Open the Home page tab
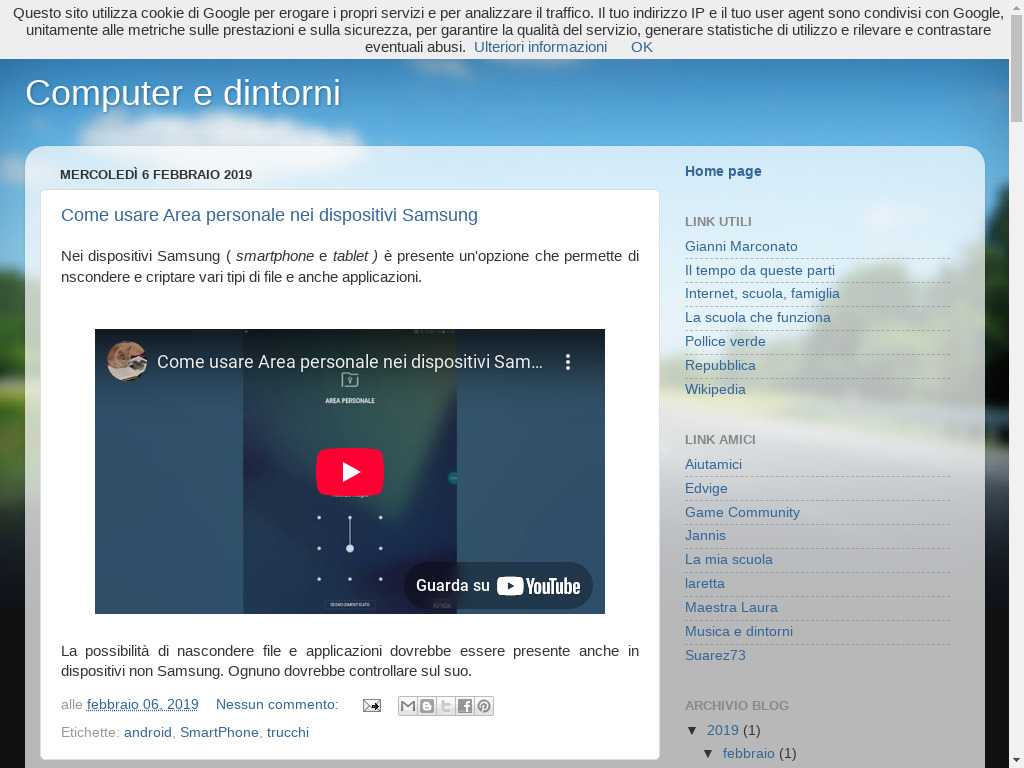1024x768 pixels. pyautogui.click(x=723, y=171)
